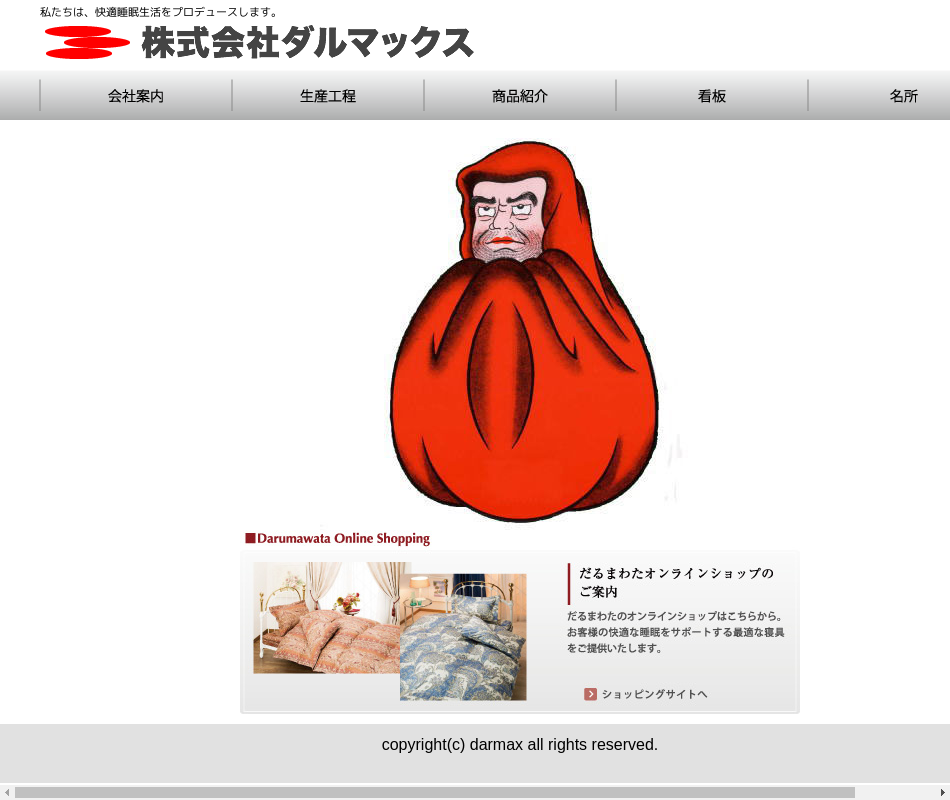Click the horizontal scrollbar thumb
Image resolution: width=950 pixels, height=800 pixels.
434,792
